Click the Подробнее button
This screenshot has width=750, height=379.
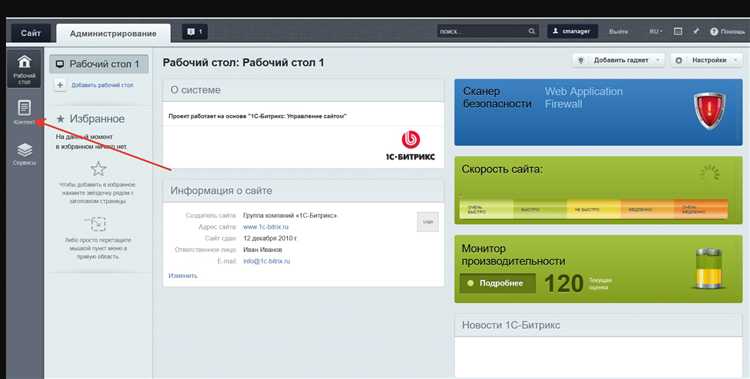point(498,283)
